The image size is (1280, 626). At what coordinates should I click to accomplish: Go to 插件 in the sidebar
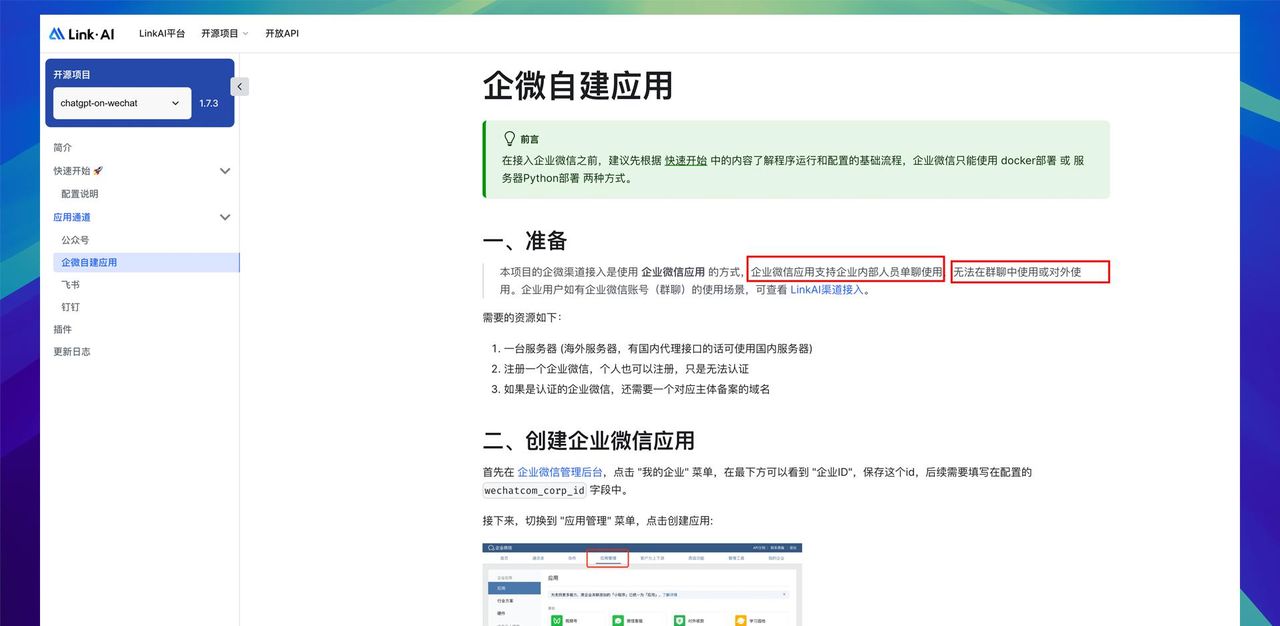63,329
